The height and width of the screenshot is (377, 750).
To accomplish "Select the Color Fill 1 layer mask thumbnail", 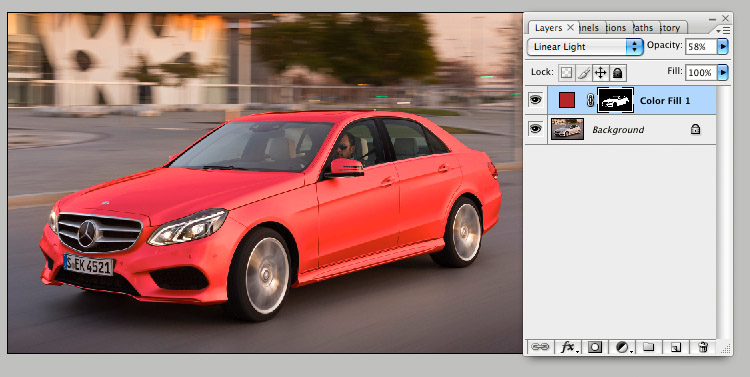I will point(616,100).
